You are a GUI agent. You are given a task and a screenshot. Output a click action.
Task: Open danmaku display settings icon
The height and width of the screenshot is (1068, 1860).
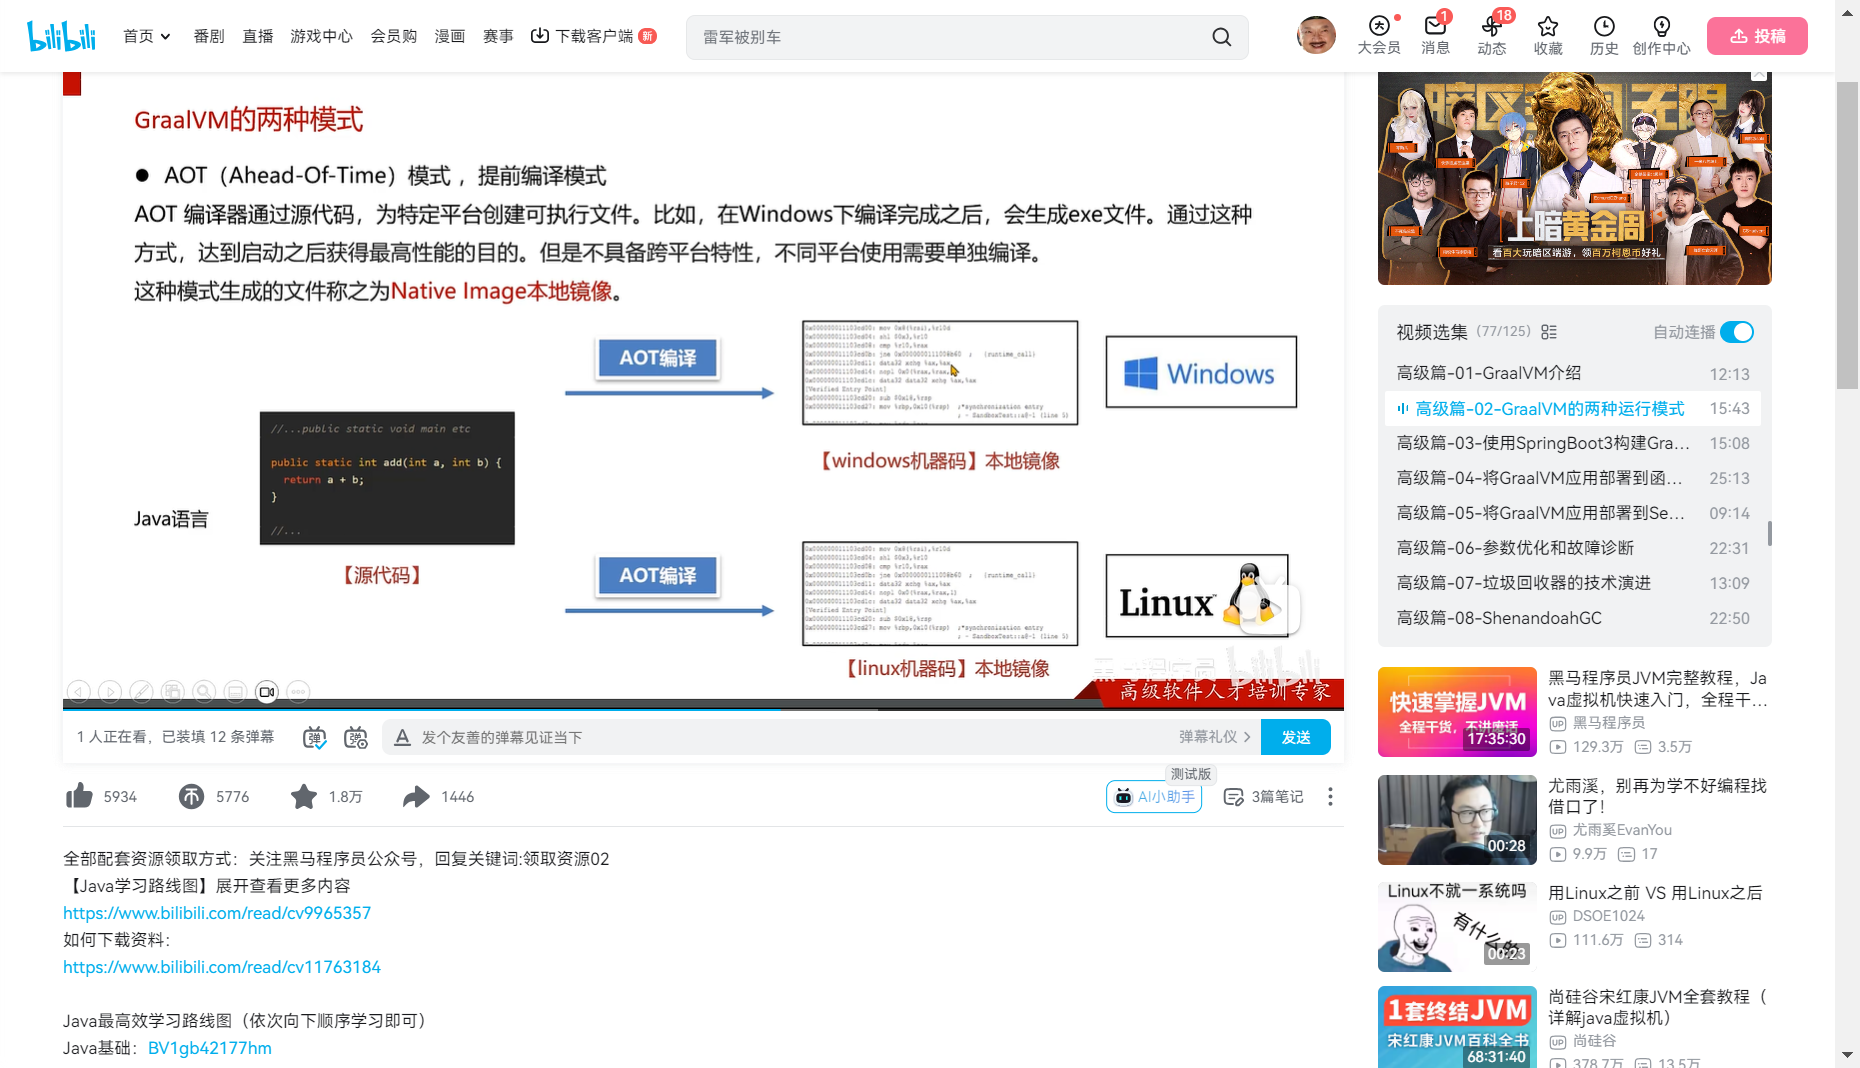(355, 737)
